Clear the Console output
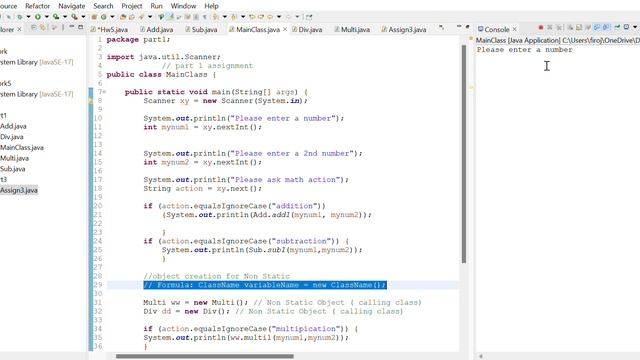Screen dimensions: 640x360 [570, 27]
